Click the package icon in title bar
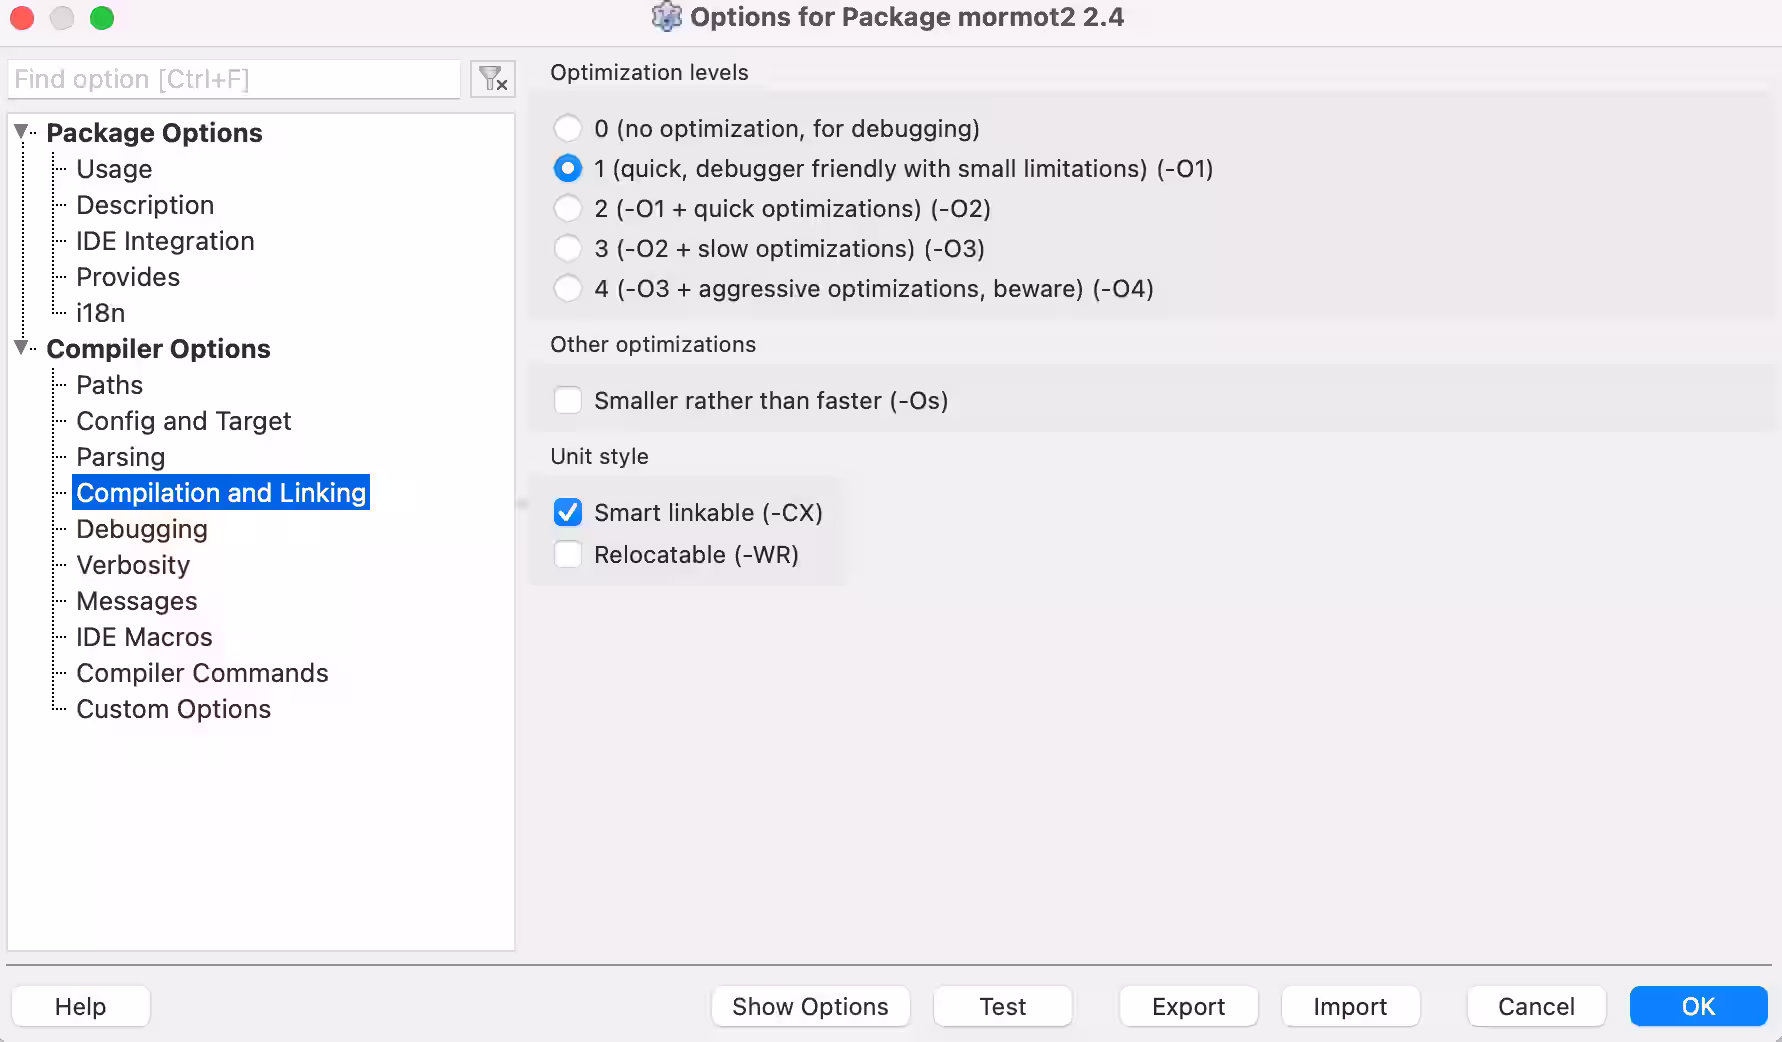The height and width of the screenshot is (1042, 1782). 666,17
